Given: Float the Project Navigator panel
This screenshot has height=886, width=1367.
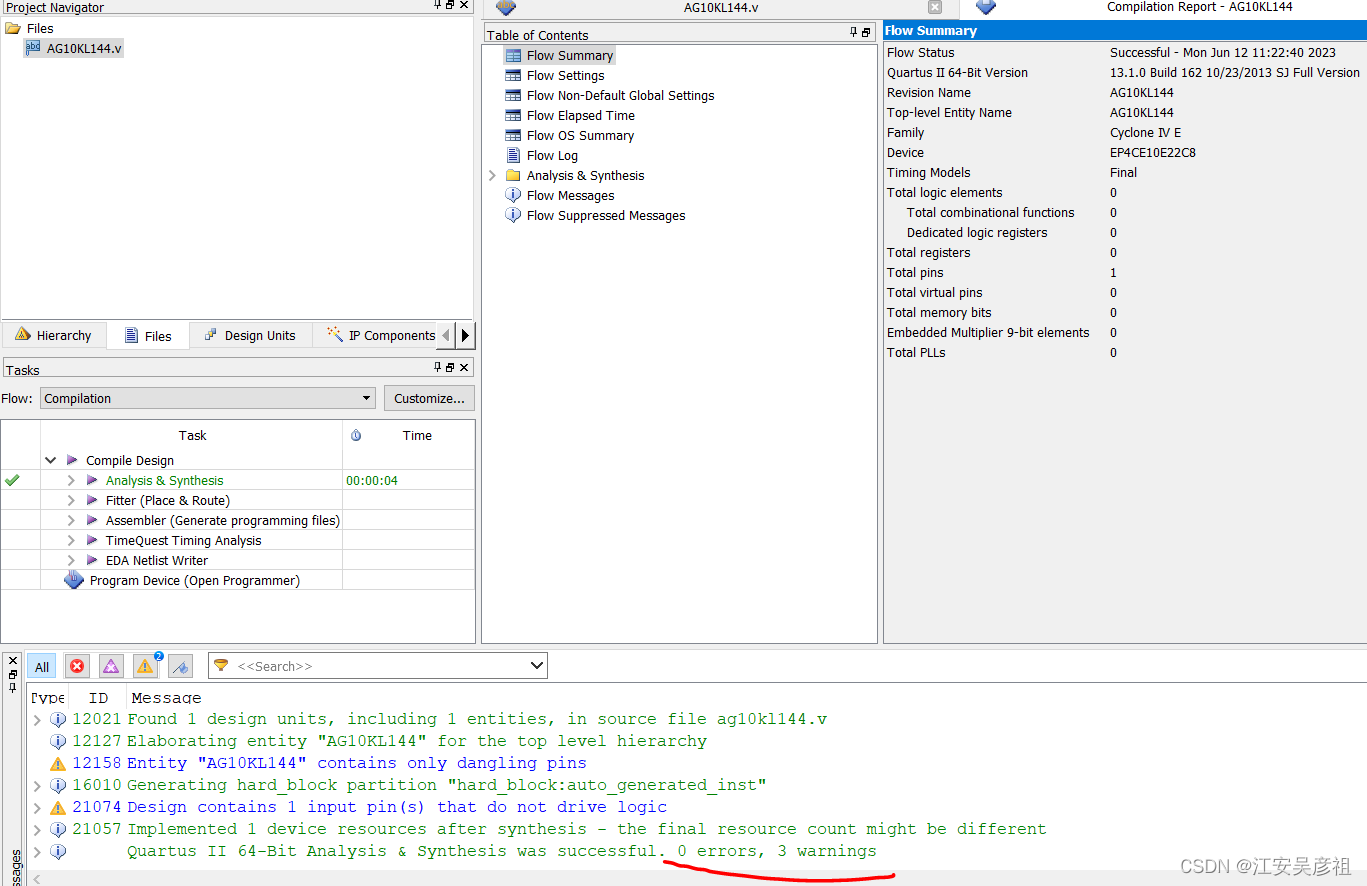Looking at the screenshot, I should (x=451, y=5).
